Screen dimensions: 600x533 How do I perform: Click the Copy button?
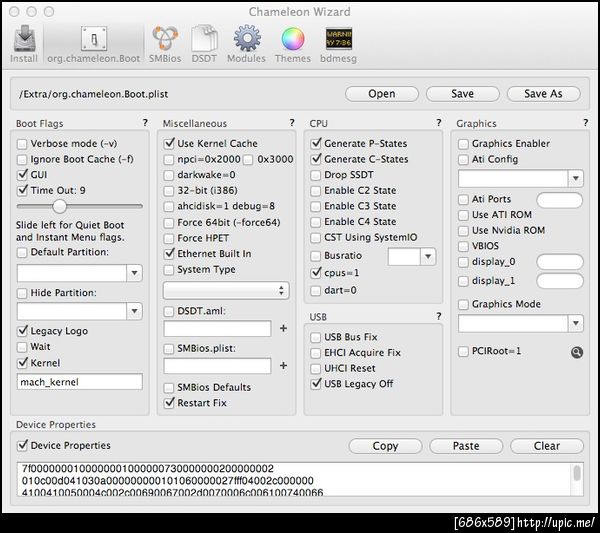click(x=385, y=446)
